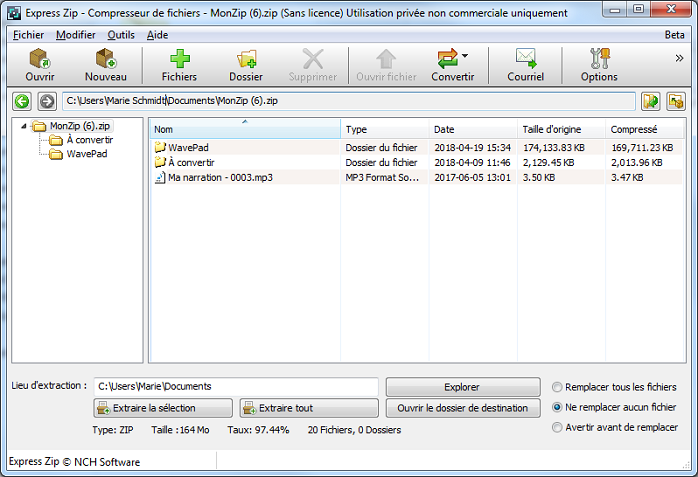Image resolution: width=698 pixels, height=477 pixels.
Task: Open an archive with the Ouvrir button
Action: pos(40,65)
